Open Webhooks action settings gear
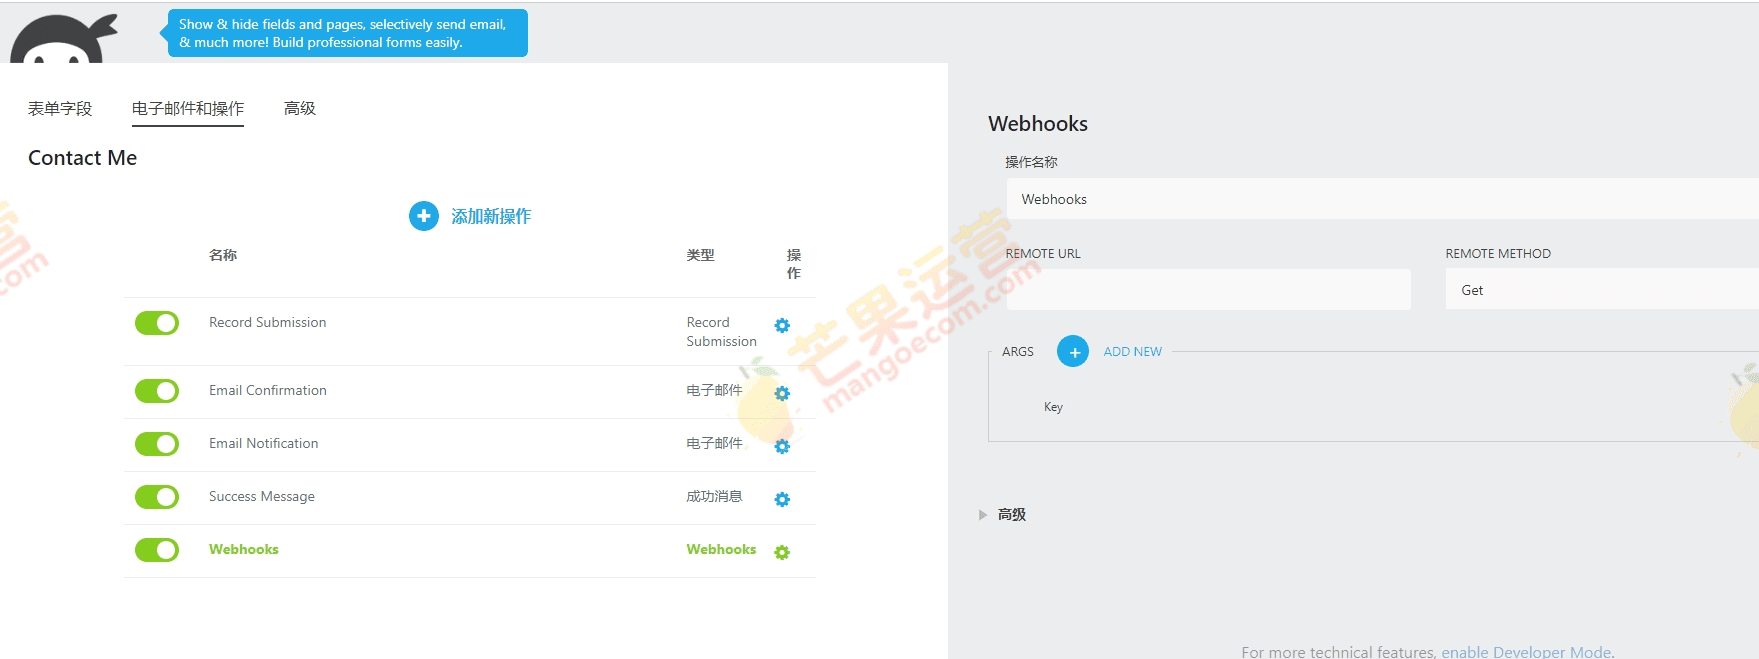The height and width of the screenshot is (659, 1759). pyautogui.click(x=782, y=552)
